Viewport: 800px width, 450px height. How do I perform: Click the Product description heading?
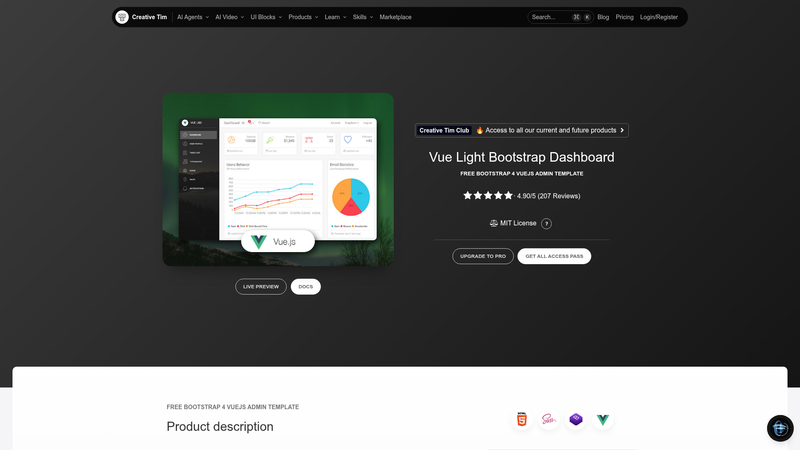[220, 427]
